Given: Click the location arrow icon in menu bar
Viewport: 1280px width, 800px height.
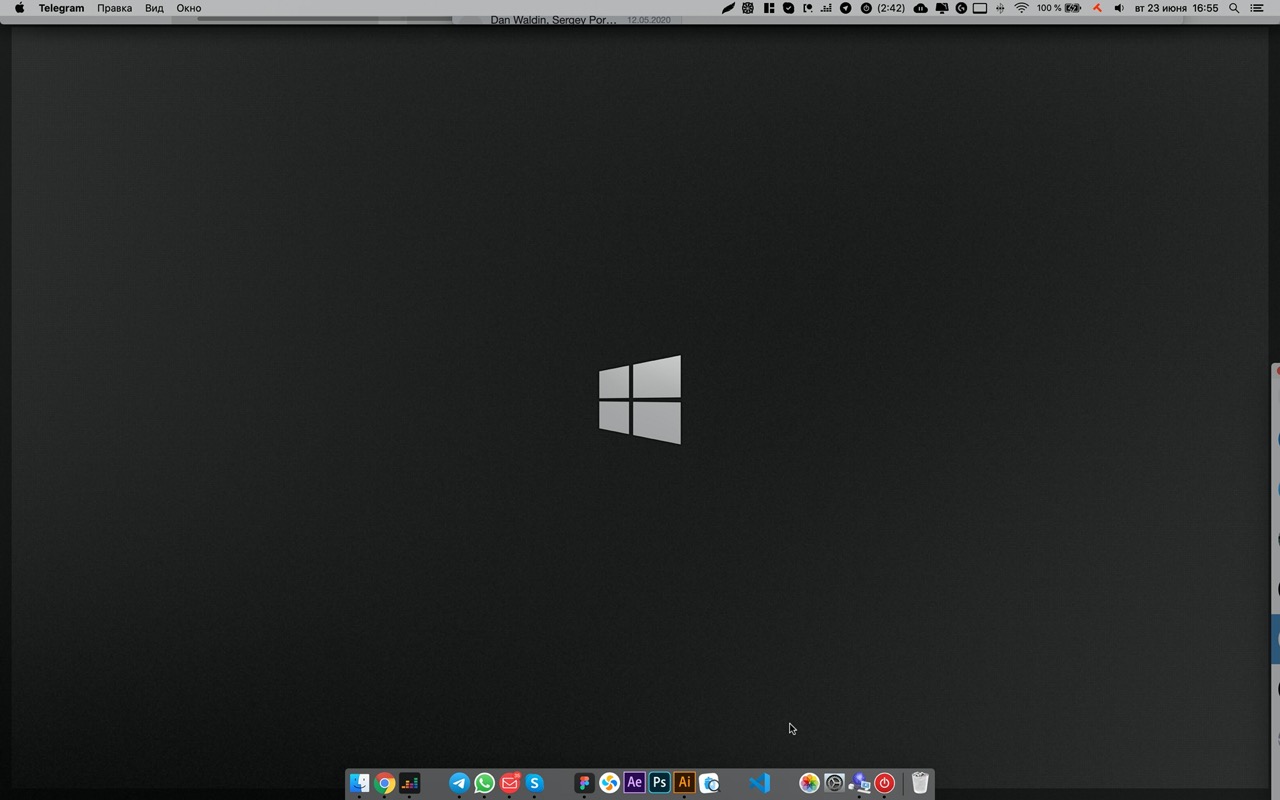Looking at the screenshot, I should tap(846, 8).
